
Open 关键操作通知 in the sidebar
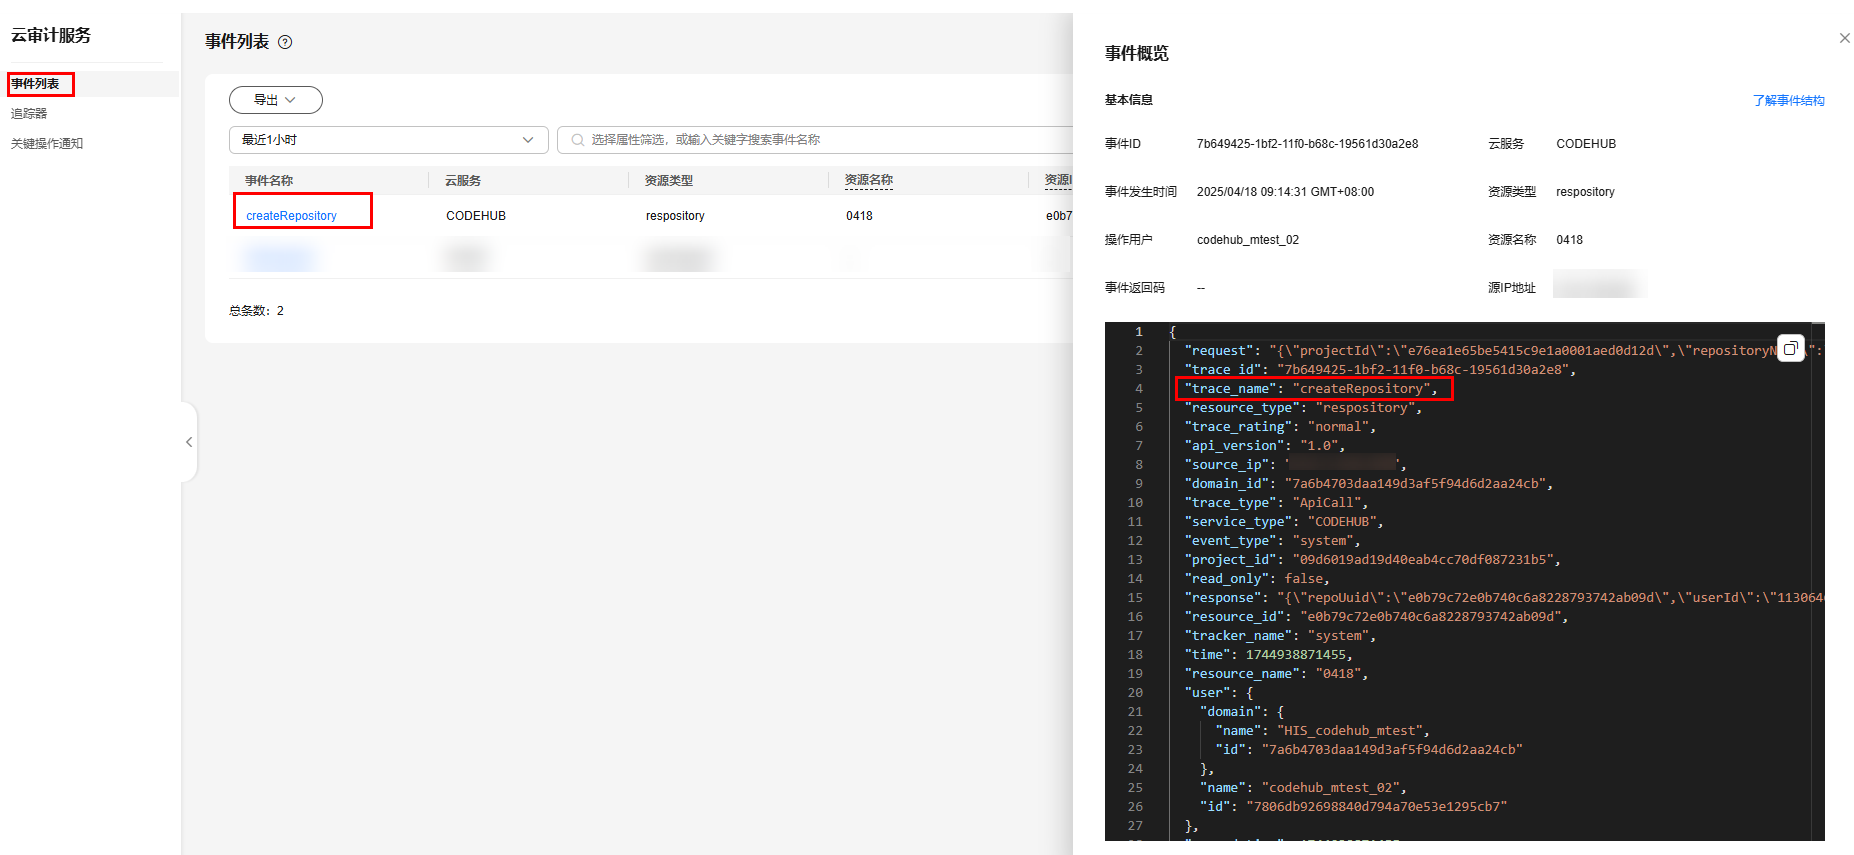[x=47, y=144]
